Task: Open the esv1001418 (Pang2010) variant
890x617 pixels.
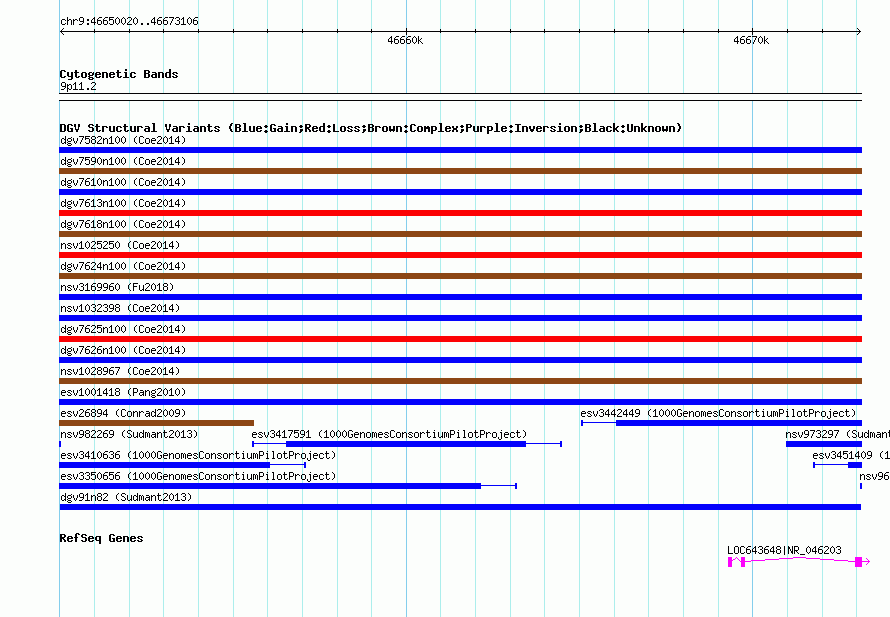Action: (123, 392)
